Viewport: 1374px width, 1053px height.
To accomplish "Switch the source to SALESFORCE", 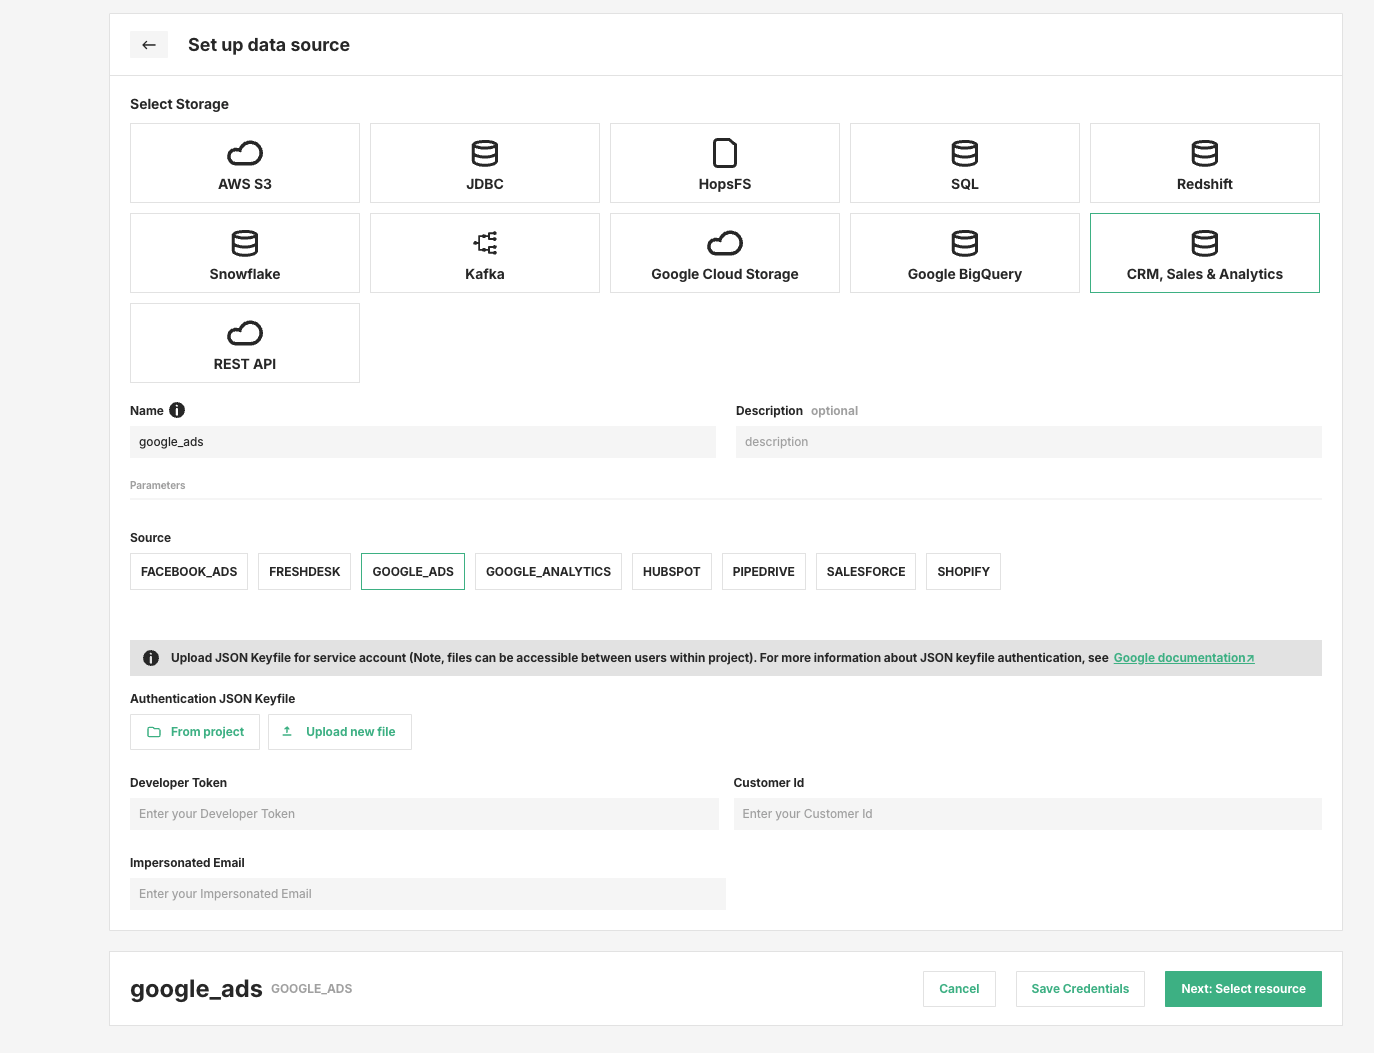I will click(865, 571).
